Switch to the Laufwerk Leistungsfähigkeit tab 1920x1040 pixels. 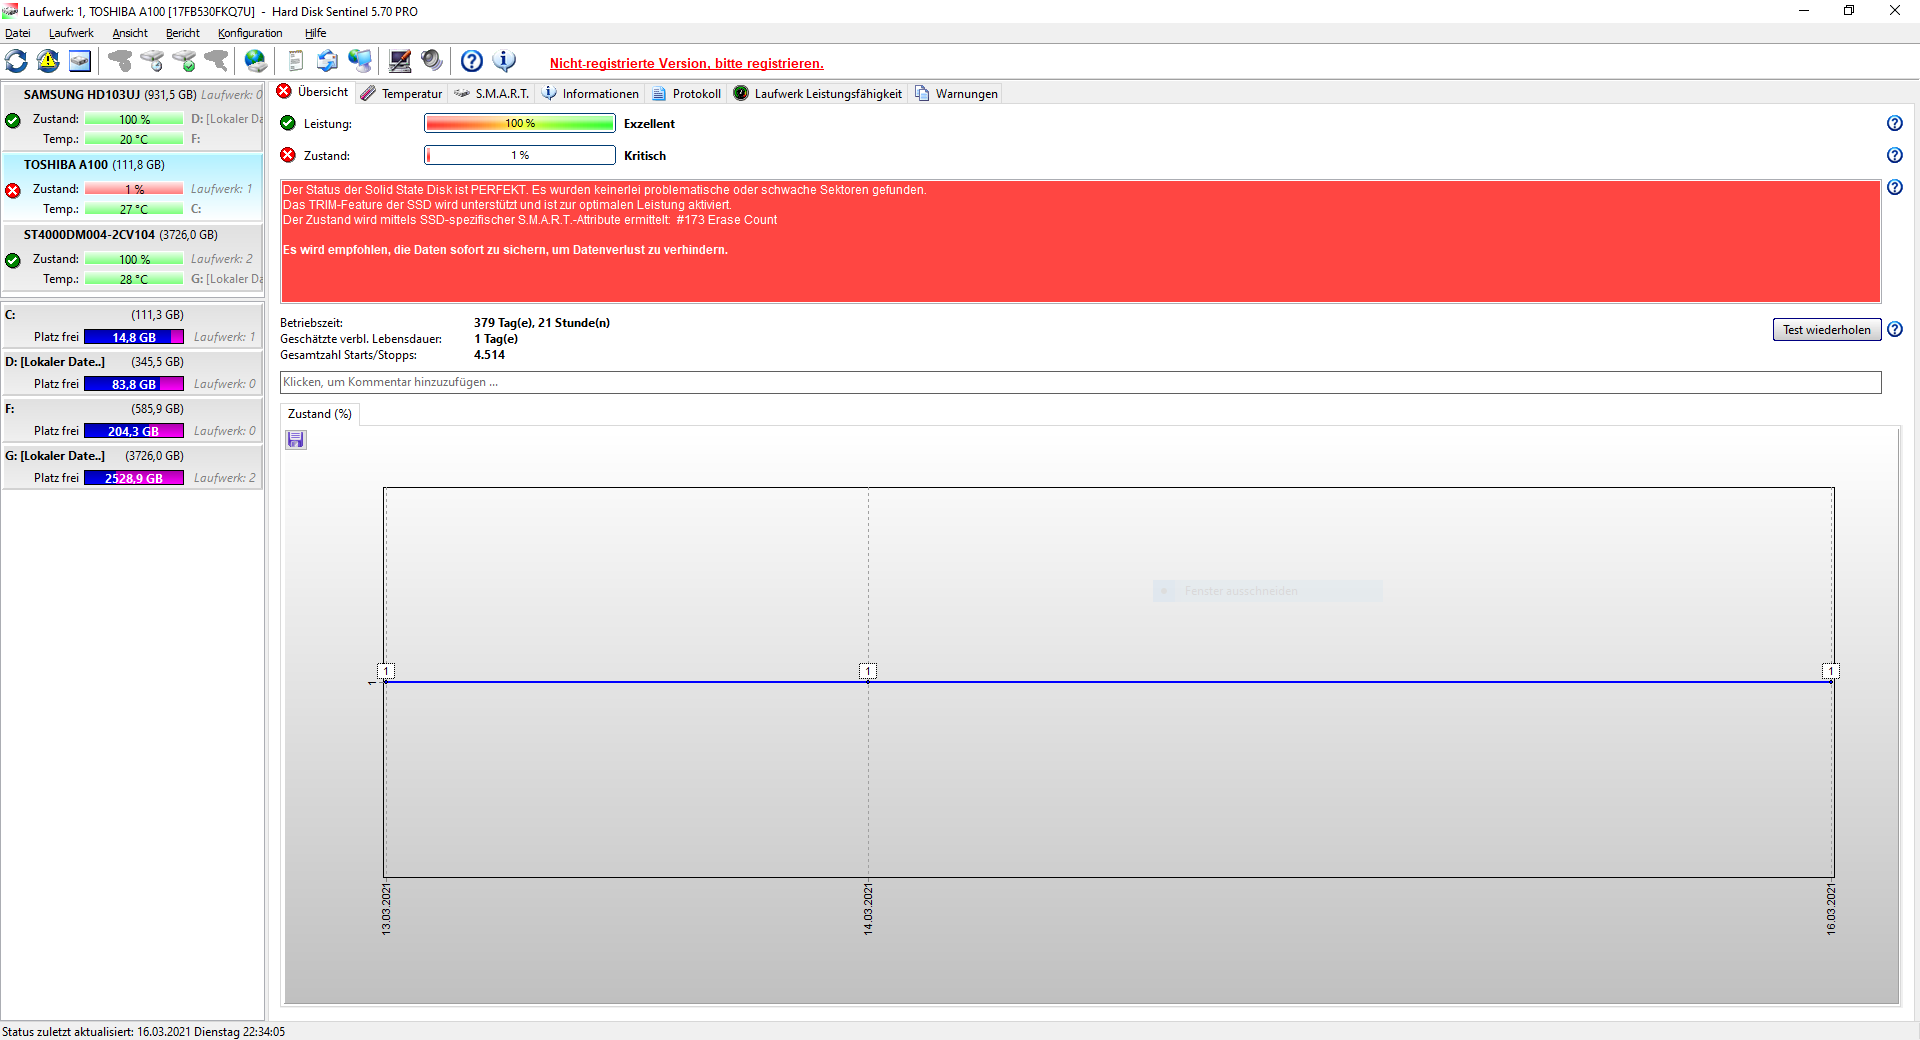coord(817,94)
